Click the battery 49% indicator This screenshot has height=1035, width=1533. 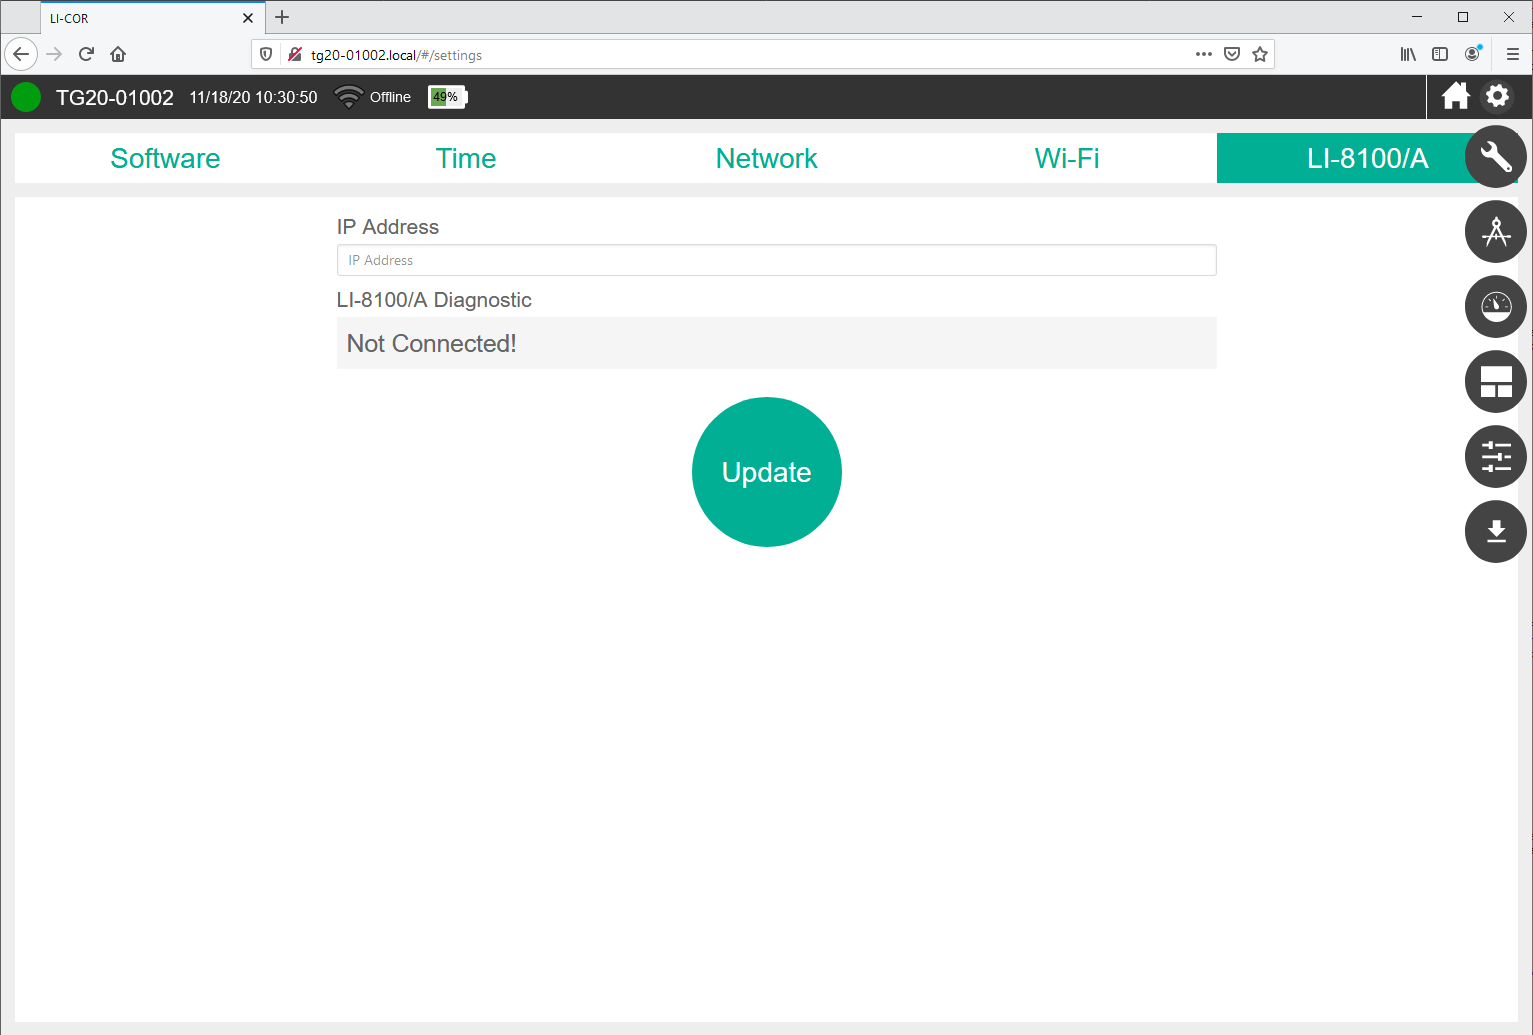[448, 97]
